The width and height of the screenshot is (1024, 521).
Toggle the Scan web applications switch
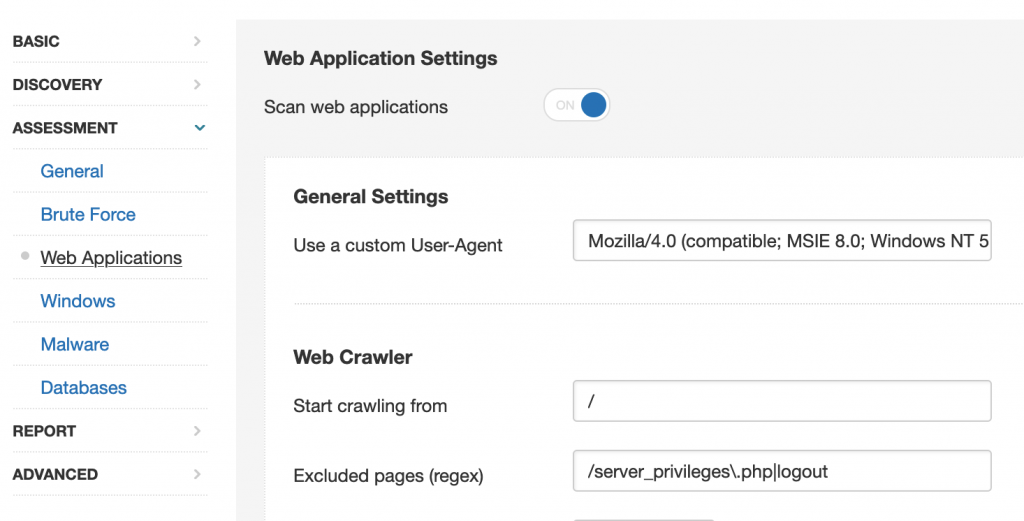tap(577, 105)
